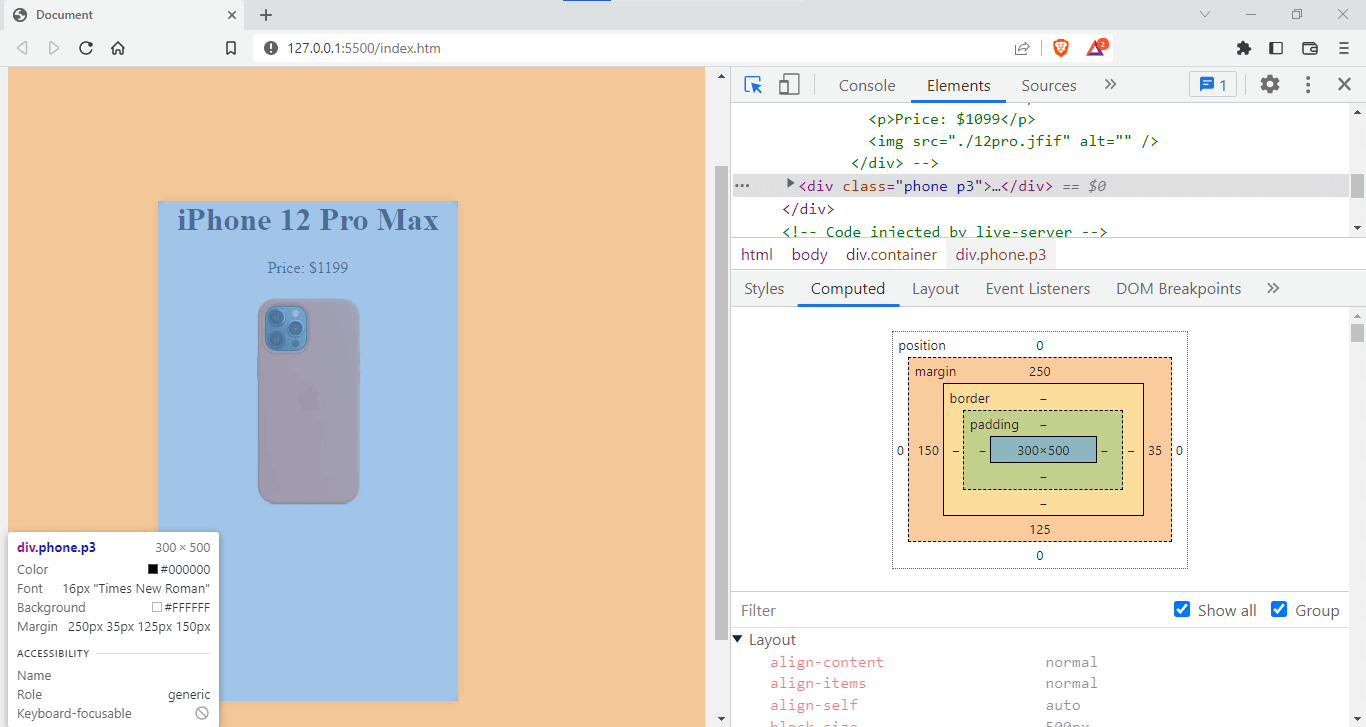Select div.container in the breadcrumb
Image resolution: width=1366 pixels, height=727 pixels.
[x=891, y=254]
